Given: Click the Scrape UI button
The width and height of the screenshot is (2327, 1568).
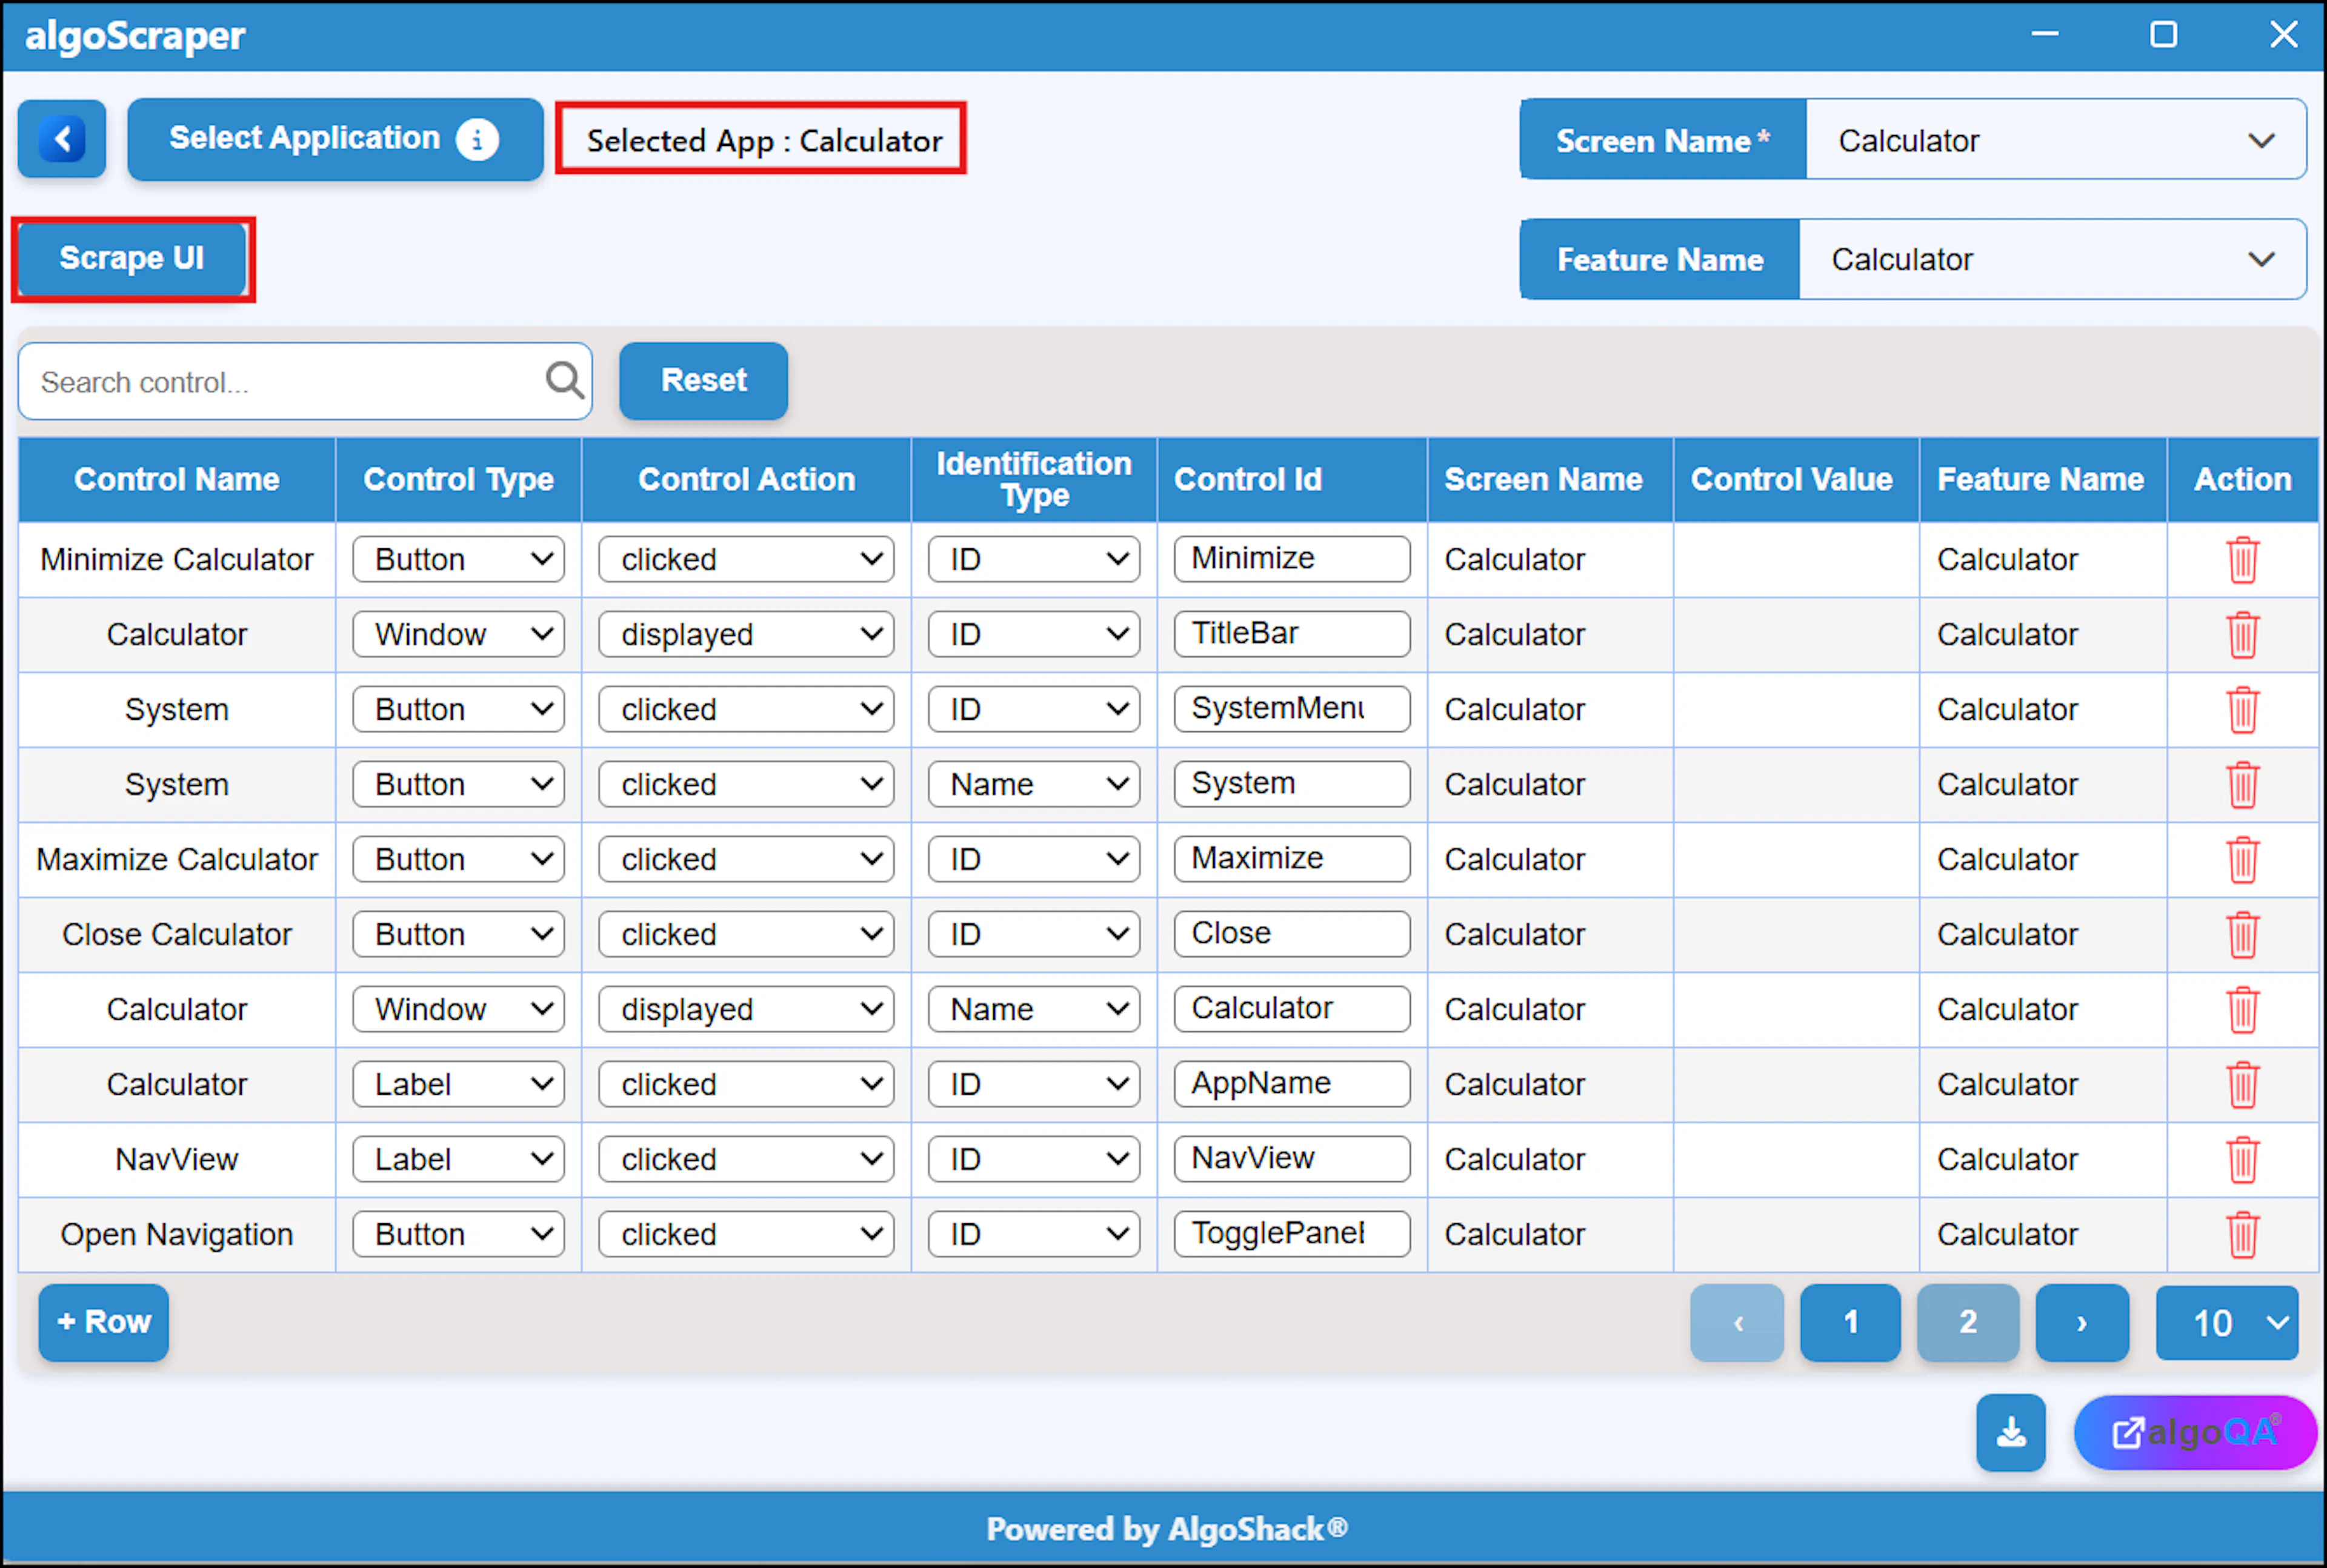Looking at the screenshot, I should pos(132,259).
